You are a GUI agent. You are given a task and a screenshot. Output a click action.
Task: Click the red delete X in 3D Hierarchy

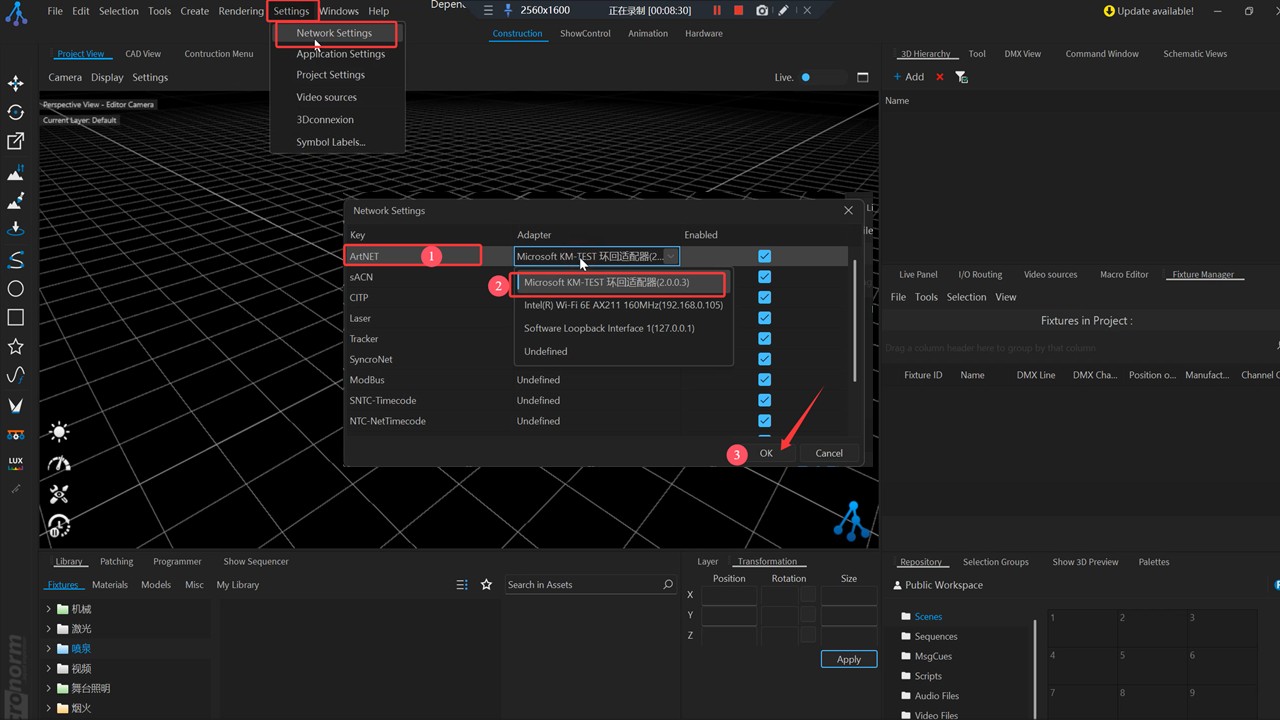pos(940,77)
